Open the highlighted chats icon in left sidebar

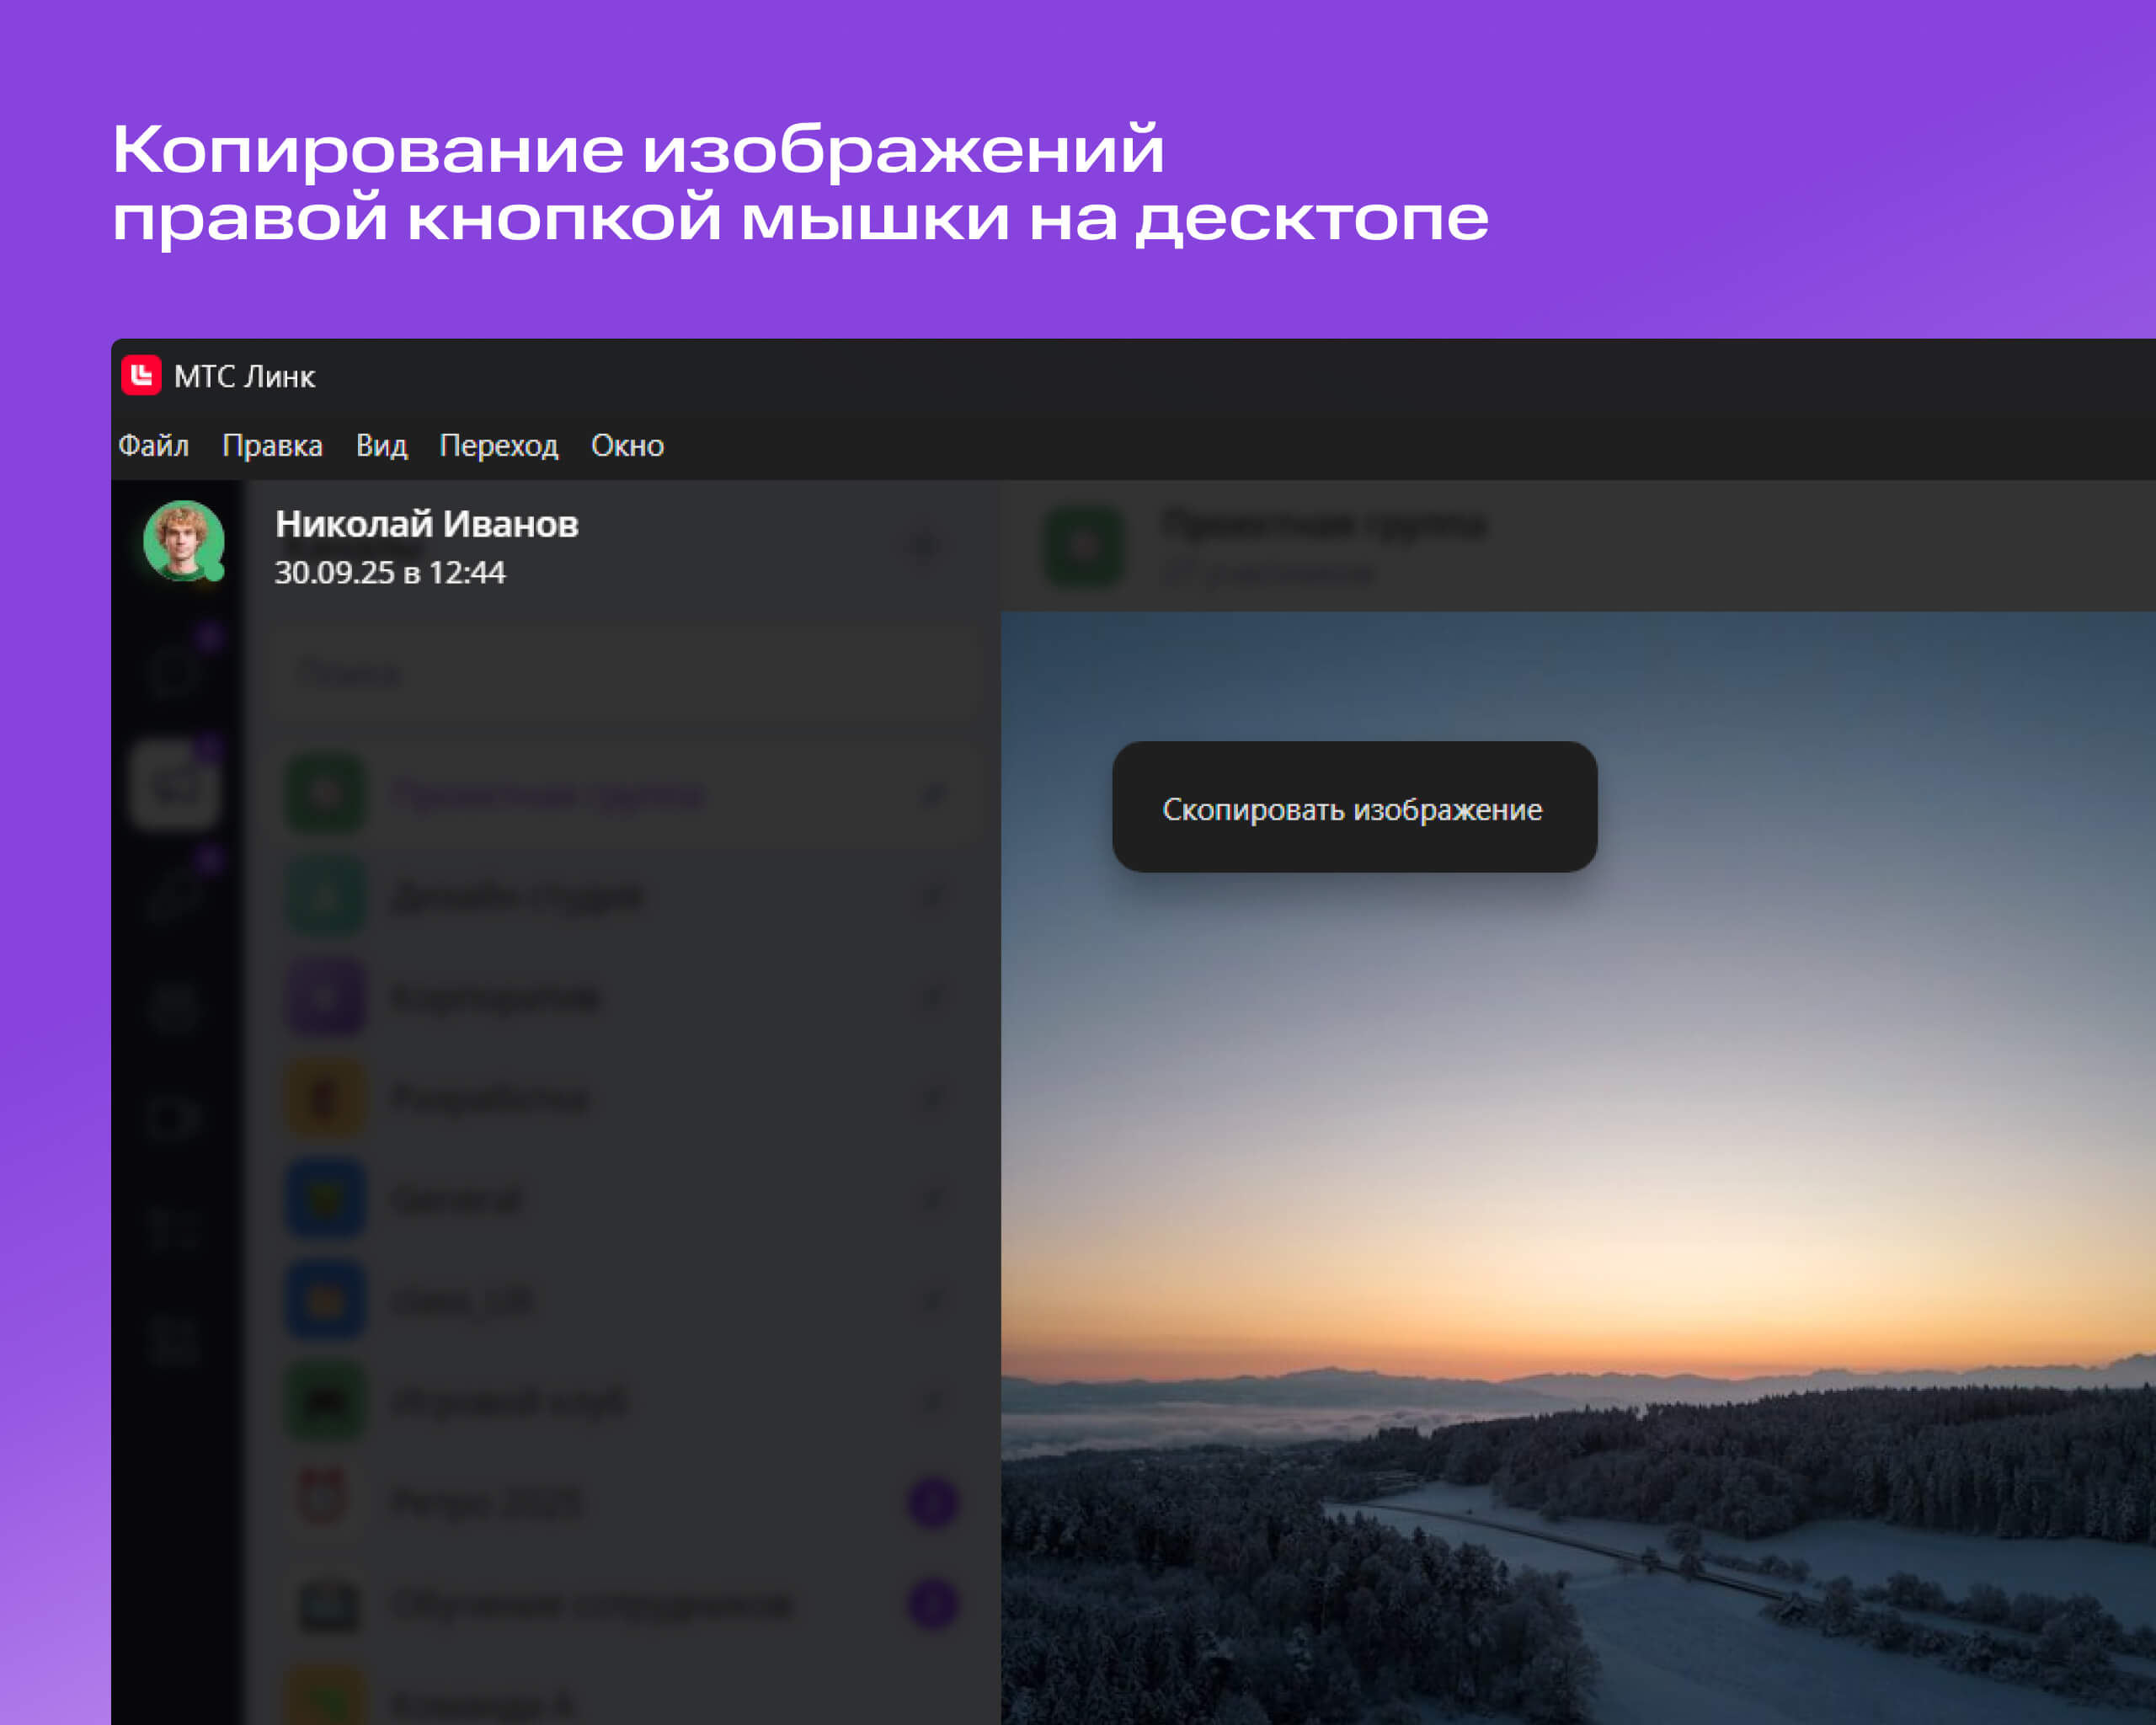(175, 785)
